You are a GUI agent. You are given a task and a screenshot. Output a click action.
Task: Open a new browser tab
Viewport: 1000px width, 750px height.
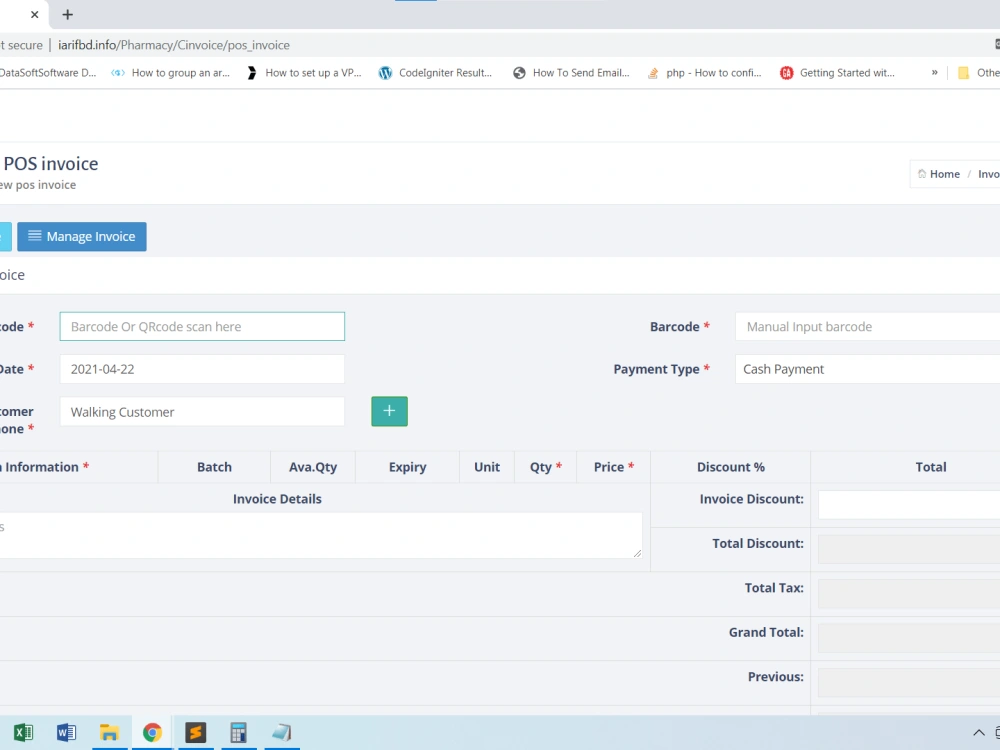point(67,14)
